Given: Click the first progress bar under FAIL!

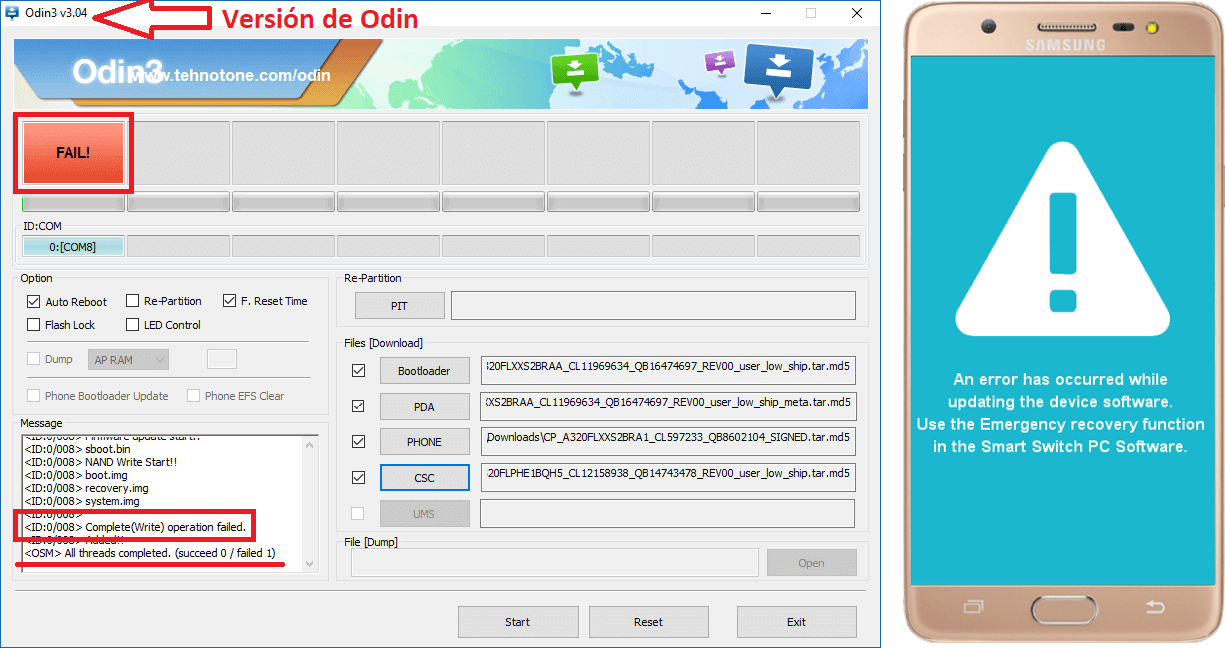Looking at the screenshot, I should tap(73, 202).
